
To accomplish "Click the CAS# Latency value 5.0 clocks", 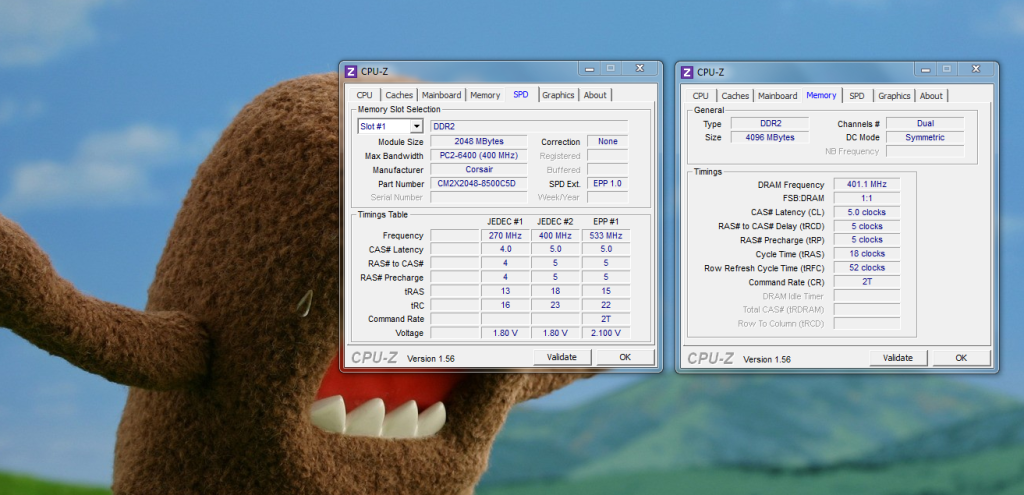I will tap(867, 212).
